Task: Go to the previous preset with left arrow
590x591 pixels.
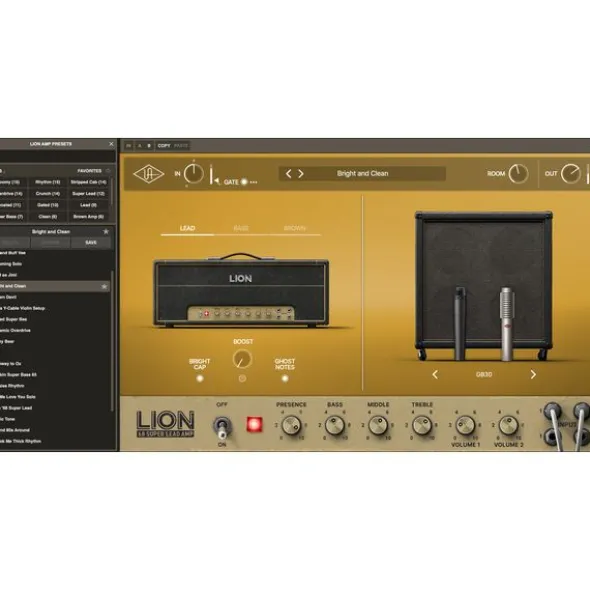Action: click(288, 174)
